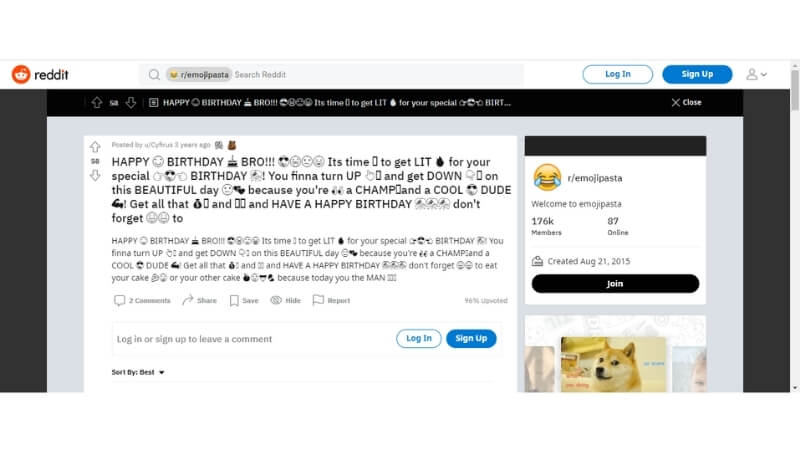Save the post with bookmark icon
Image resolution: width=800 pixels, height=450 pixels.
coord(234,301)
